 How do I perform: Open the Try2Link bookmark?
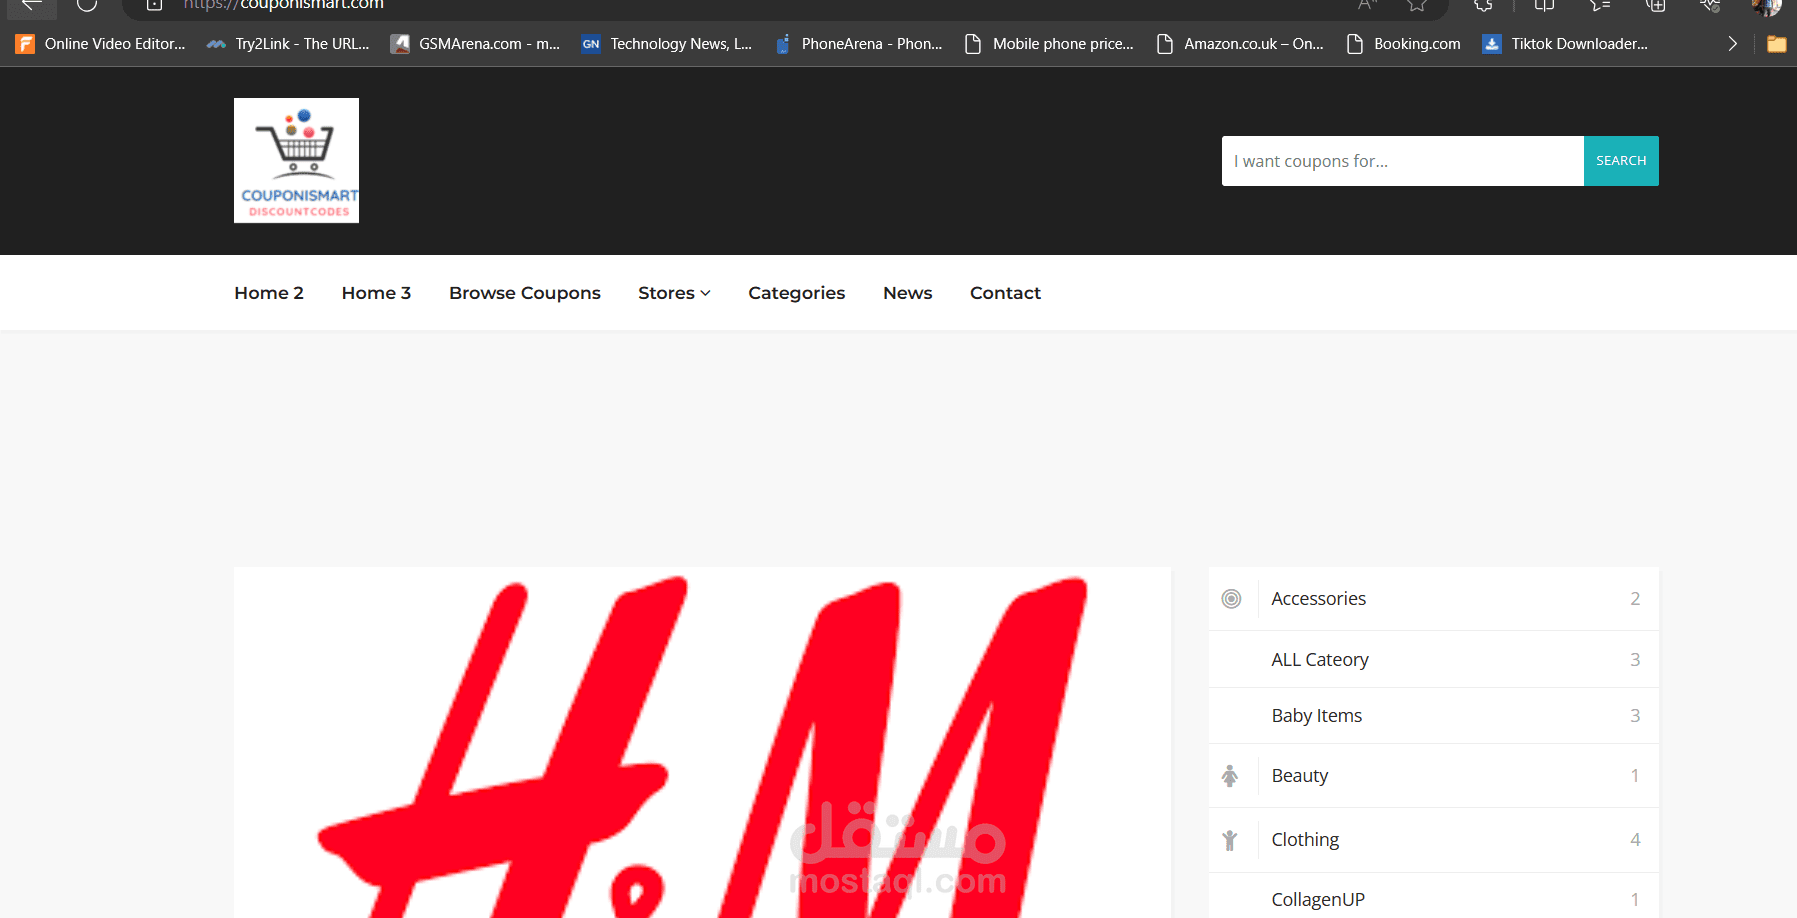coord(288,44)
